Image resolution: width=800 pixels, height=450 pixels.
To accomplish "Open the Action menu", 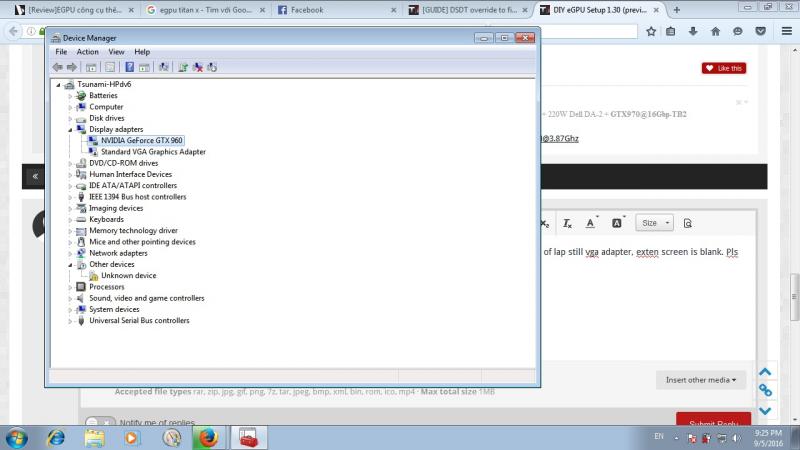I will pos(87,52).
